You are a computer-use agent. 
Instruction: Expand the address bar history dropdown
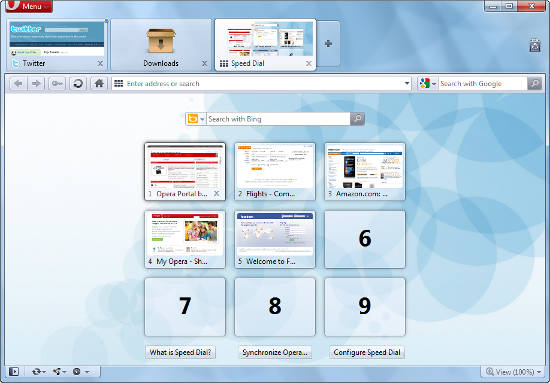click(x=407, y=83)
